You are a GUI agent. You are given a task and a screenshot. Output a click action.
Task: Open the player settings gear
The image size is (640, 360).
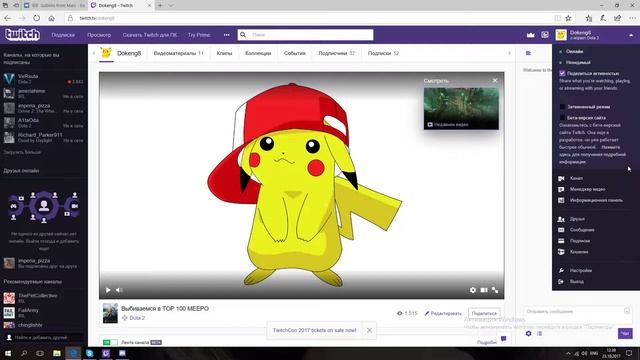coord(473,290)
